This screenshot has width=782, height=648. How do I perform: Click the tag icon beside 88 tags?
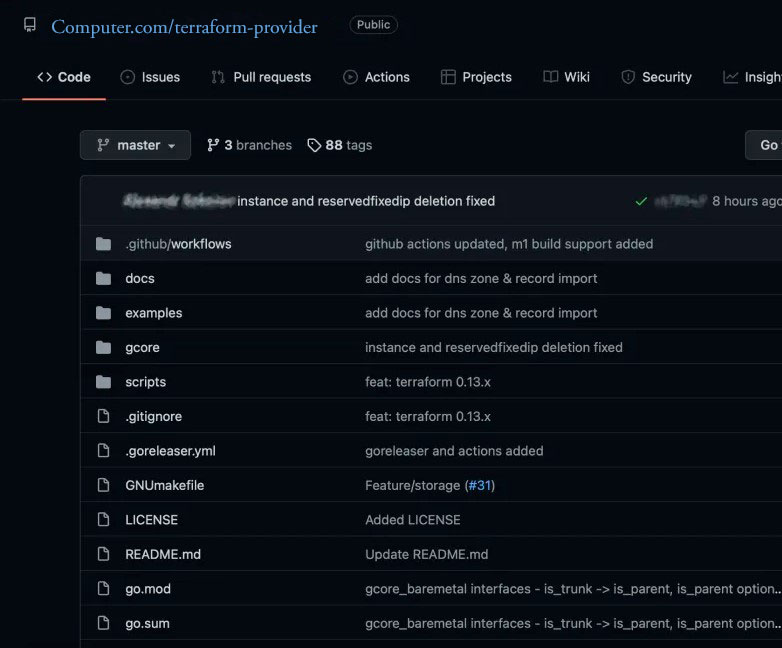pos(314,145)
